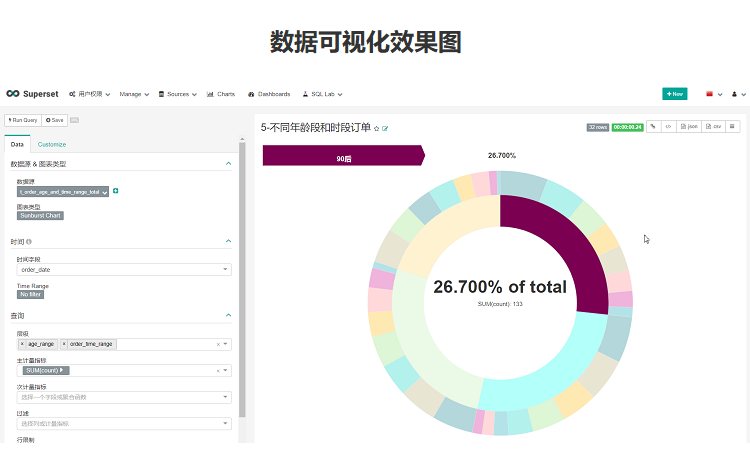750x450 pixels.
Task: Open the embed code icon
Action: click(x=669, y=127)
